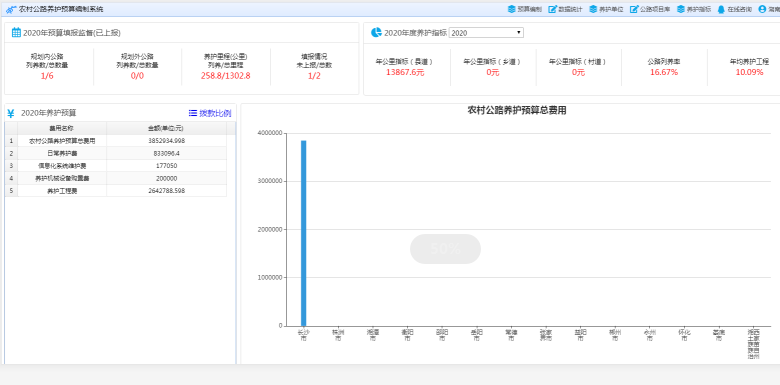Click the amount cell 177050
The height and width of the screenshot is (385, 780).
point(166,166)
